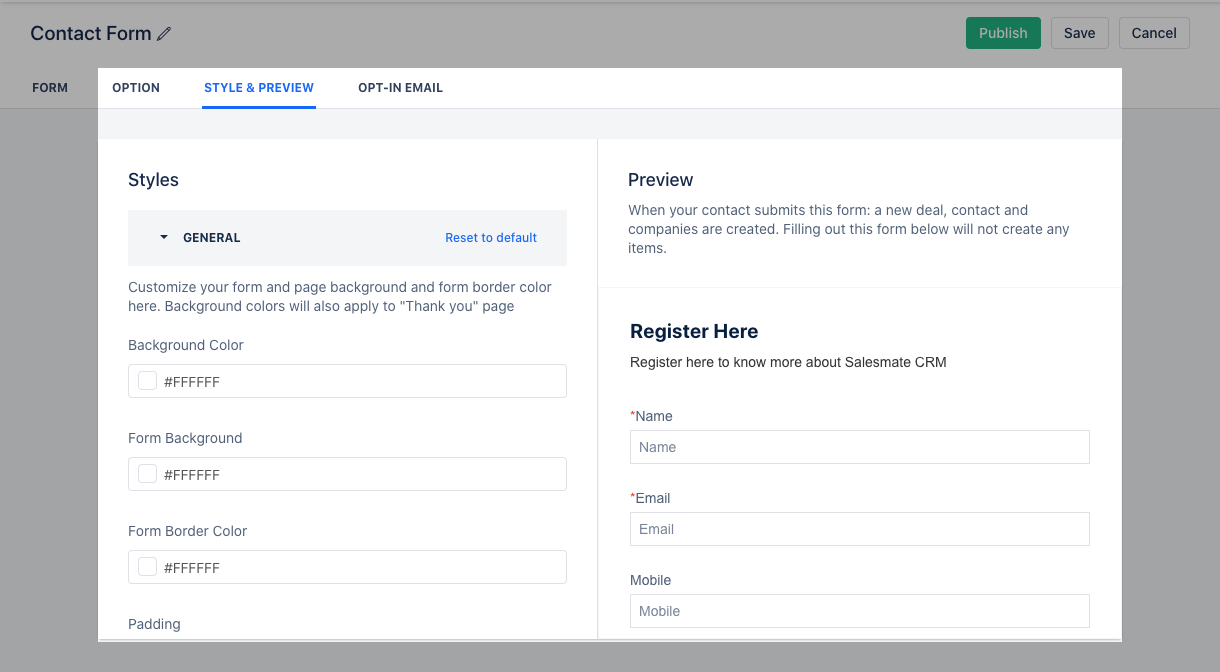The width and height of the screenshot is (1220, 672).
Task: Open the Form Border Color swatch
Action: coord(147,567)
